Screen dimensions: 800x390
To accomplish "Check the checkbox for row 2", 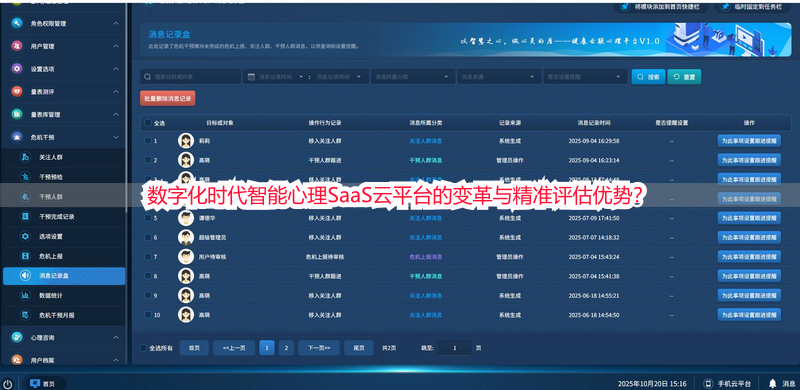I will pyautogui.click(x=148, y=160).
